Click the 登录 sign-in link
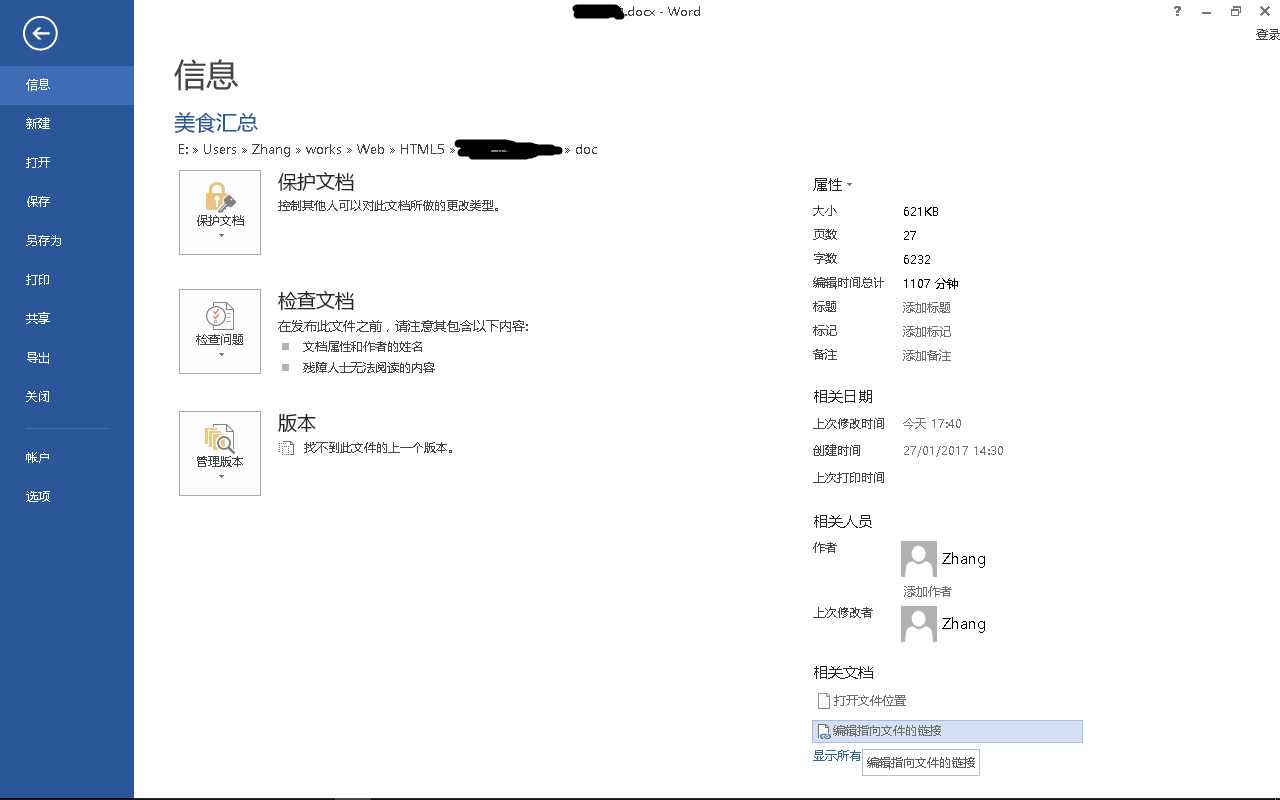This screenshot has width=1280, height=800. coord(1267,35)
